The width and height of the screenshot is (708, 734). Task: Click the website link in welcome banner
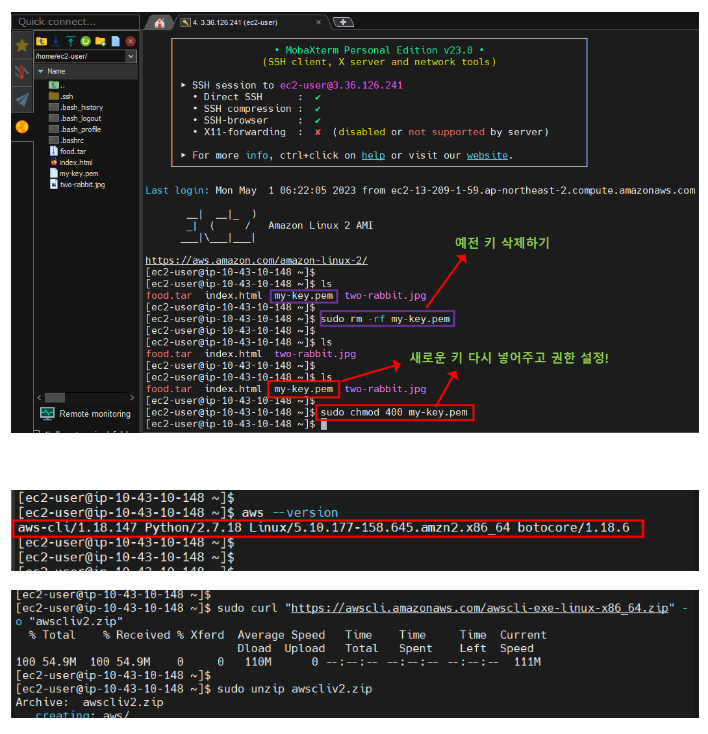(487, 155)
